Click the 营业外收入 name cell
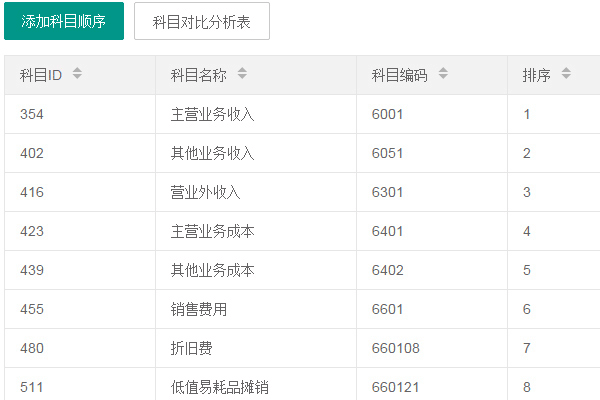Screen dimensions: 600x400 (206, 192)
